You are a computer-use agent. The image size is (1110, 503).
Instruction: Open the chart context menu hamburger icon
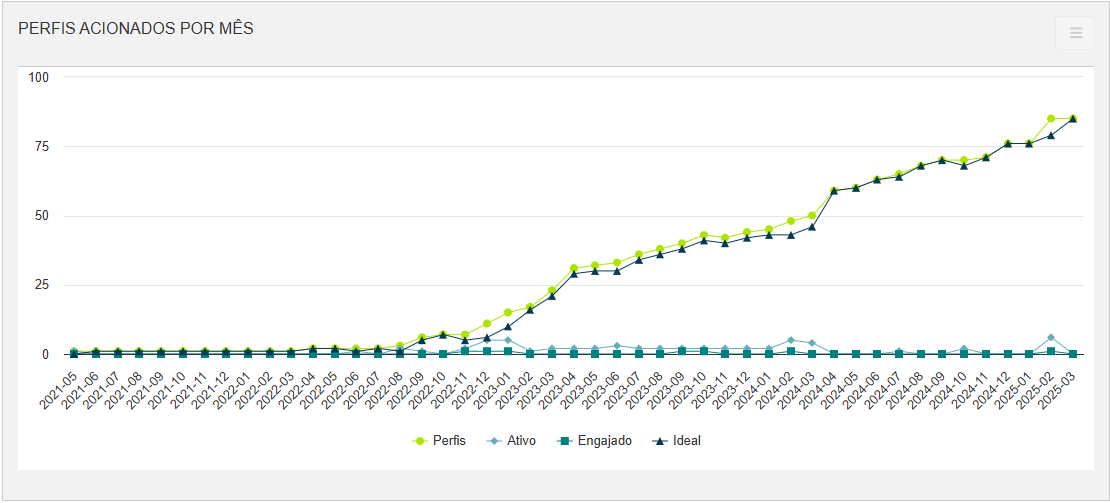(x=1075, y=33)
